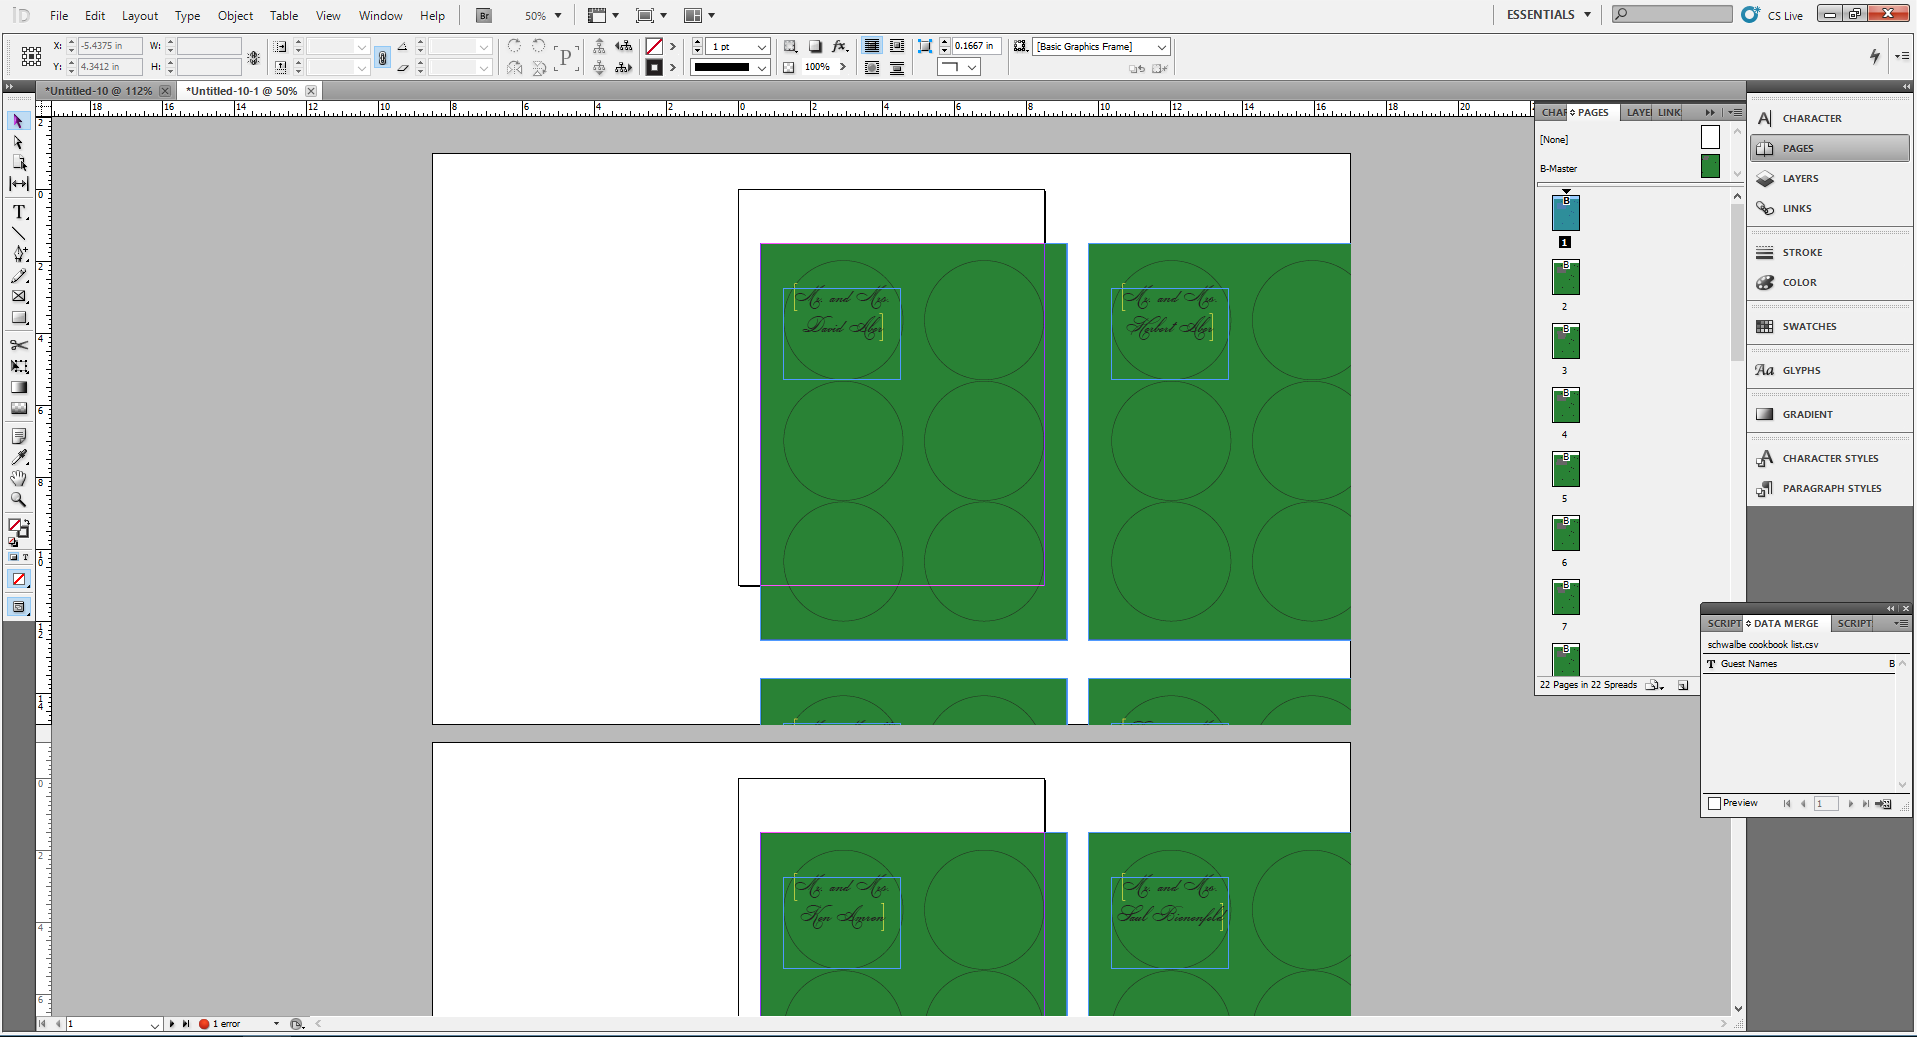
Task: Select the Page tool
Action: coord(18,163)
